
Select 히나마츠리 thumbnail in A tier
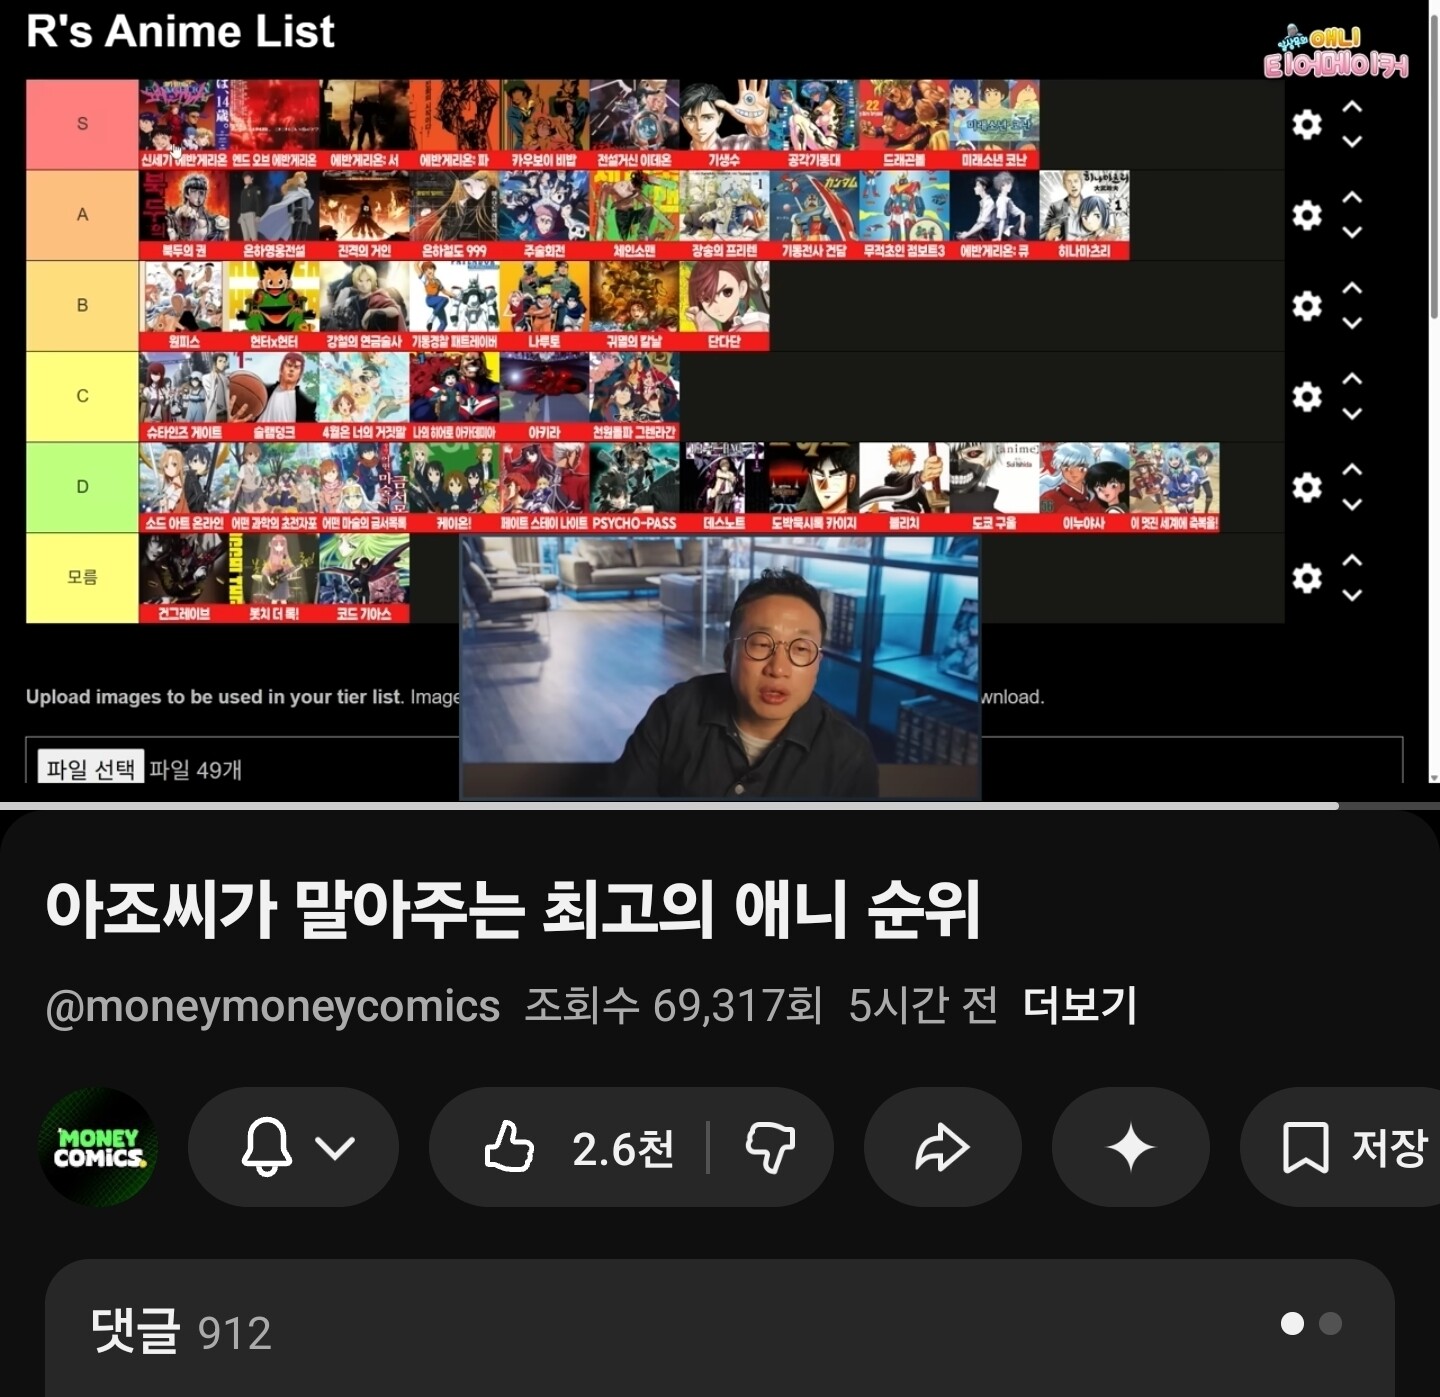tap(1084, 215)
